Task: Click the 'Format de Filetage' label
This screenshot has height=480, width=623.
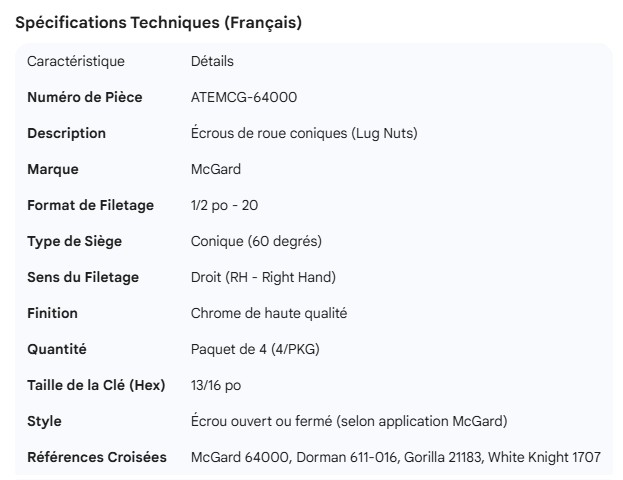Action: [x=90, y=205]
